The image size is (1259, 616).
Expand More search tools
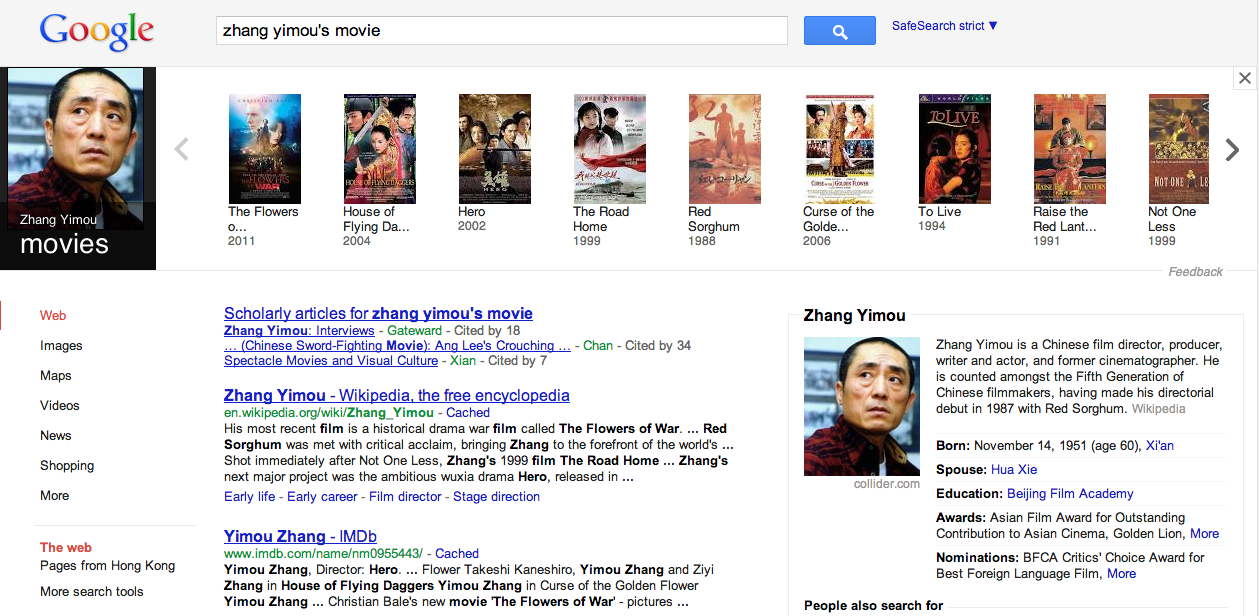(92, 591)
